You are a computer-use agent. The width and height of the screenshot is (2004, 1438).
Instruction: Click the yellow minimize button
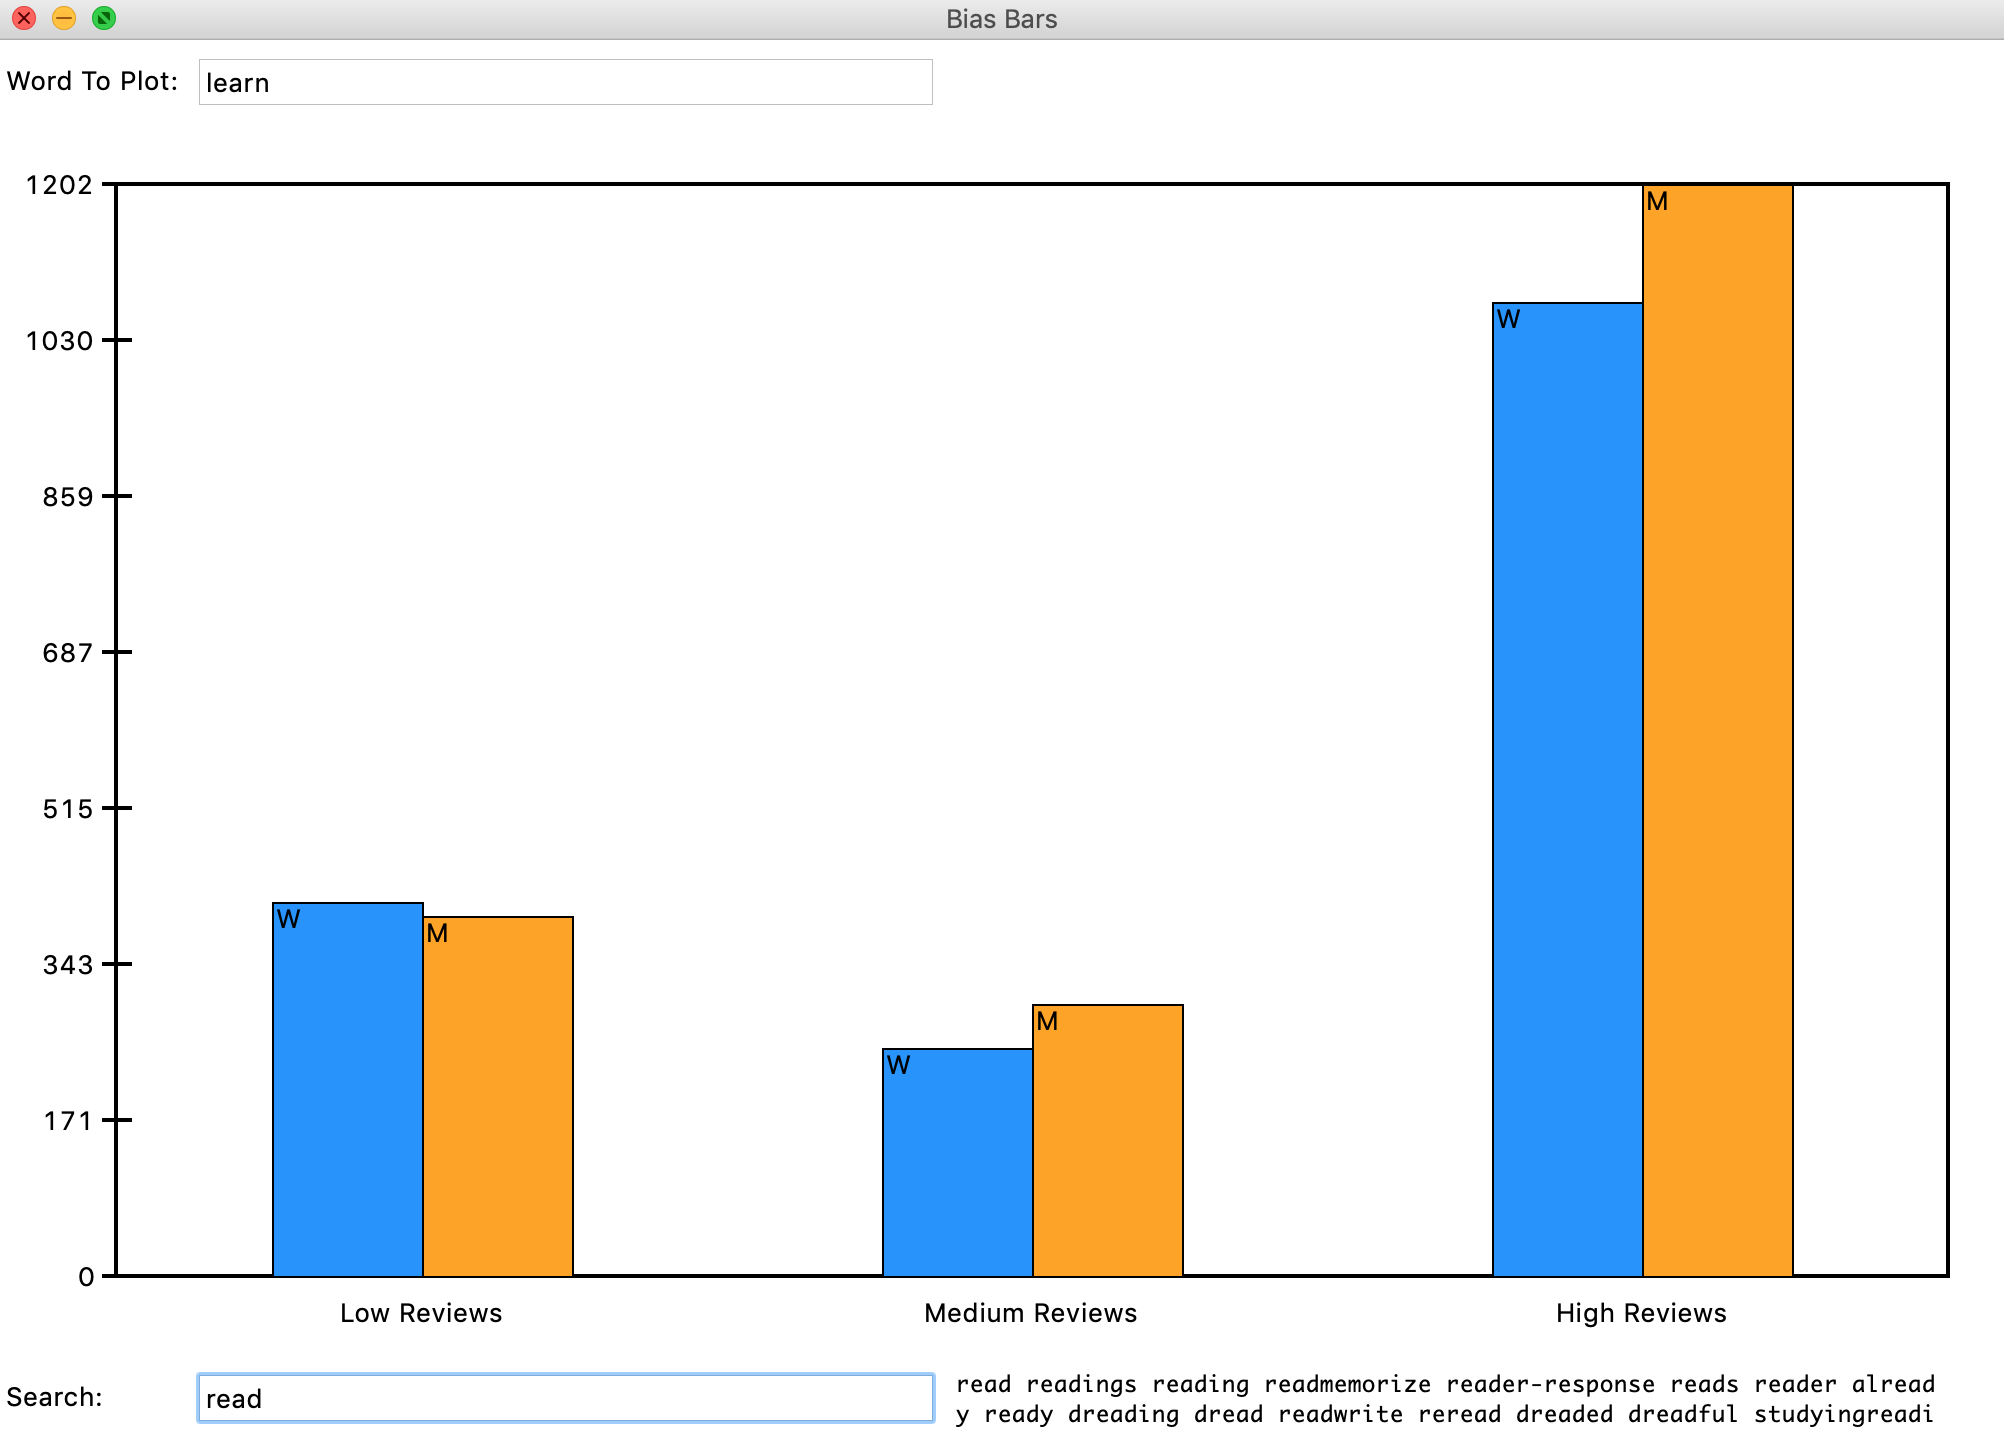click(64, 17)
